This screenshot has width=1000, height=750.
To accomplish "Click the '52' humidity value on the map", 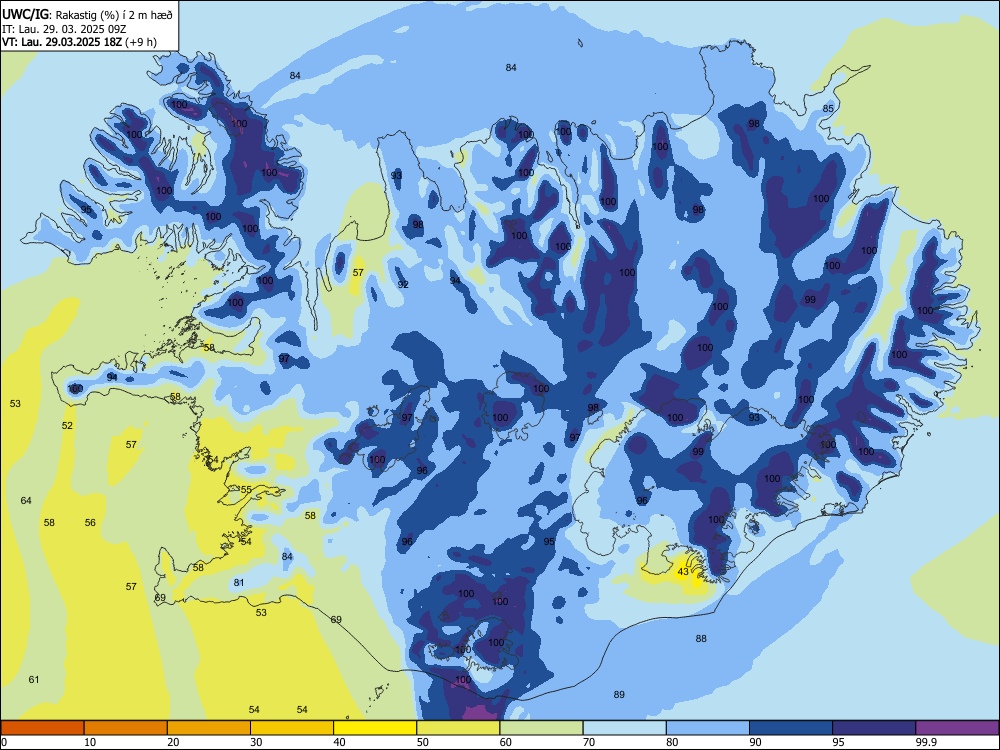I will (x=68, y=425).
